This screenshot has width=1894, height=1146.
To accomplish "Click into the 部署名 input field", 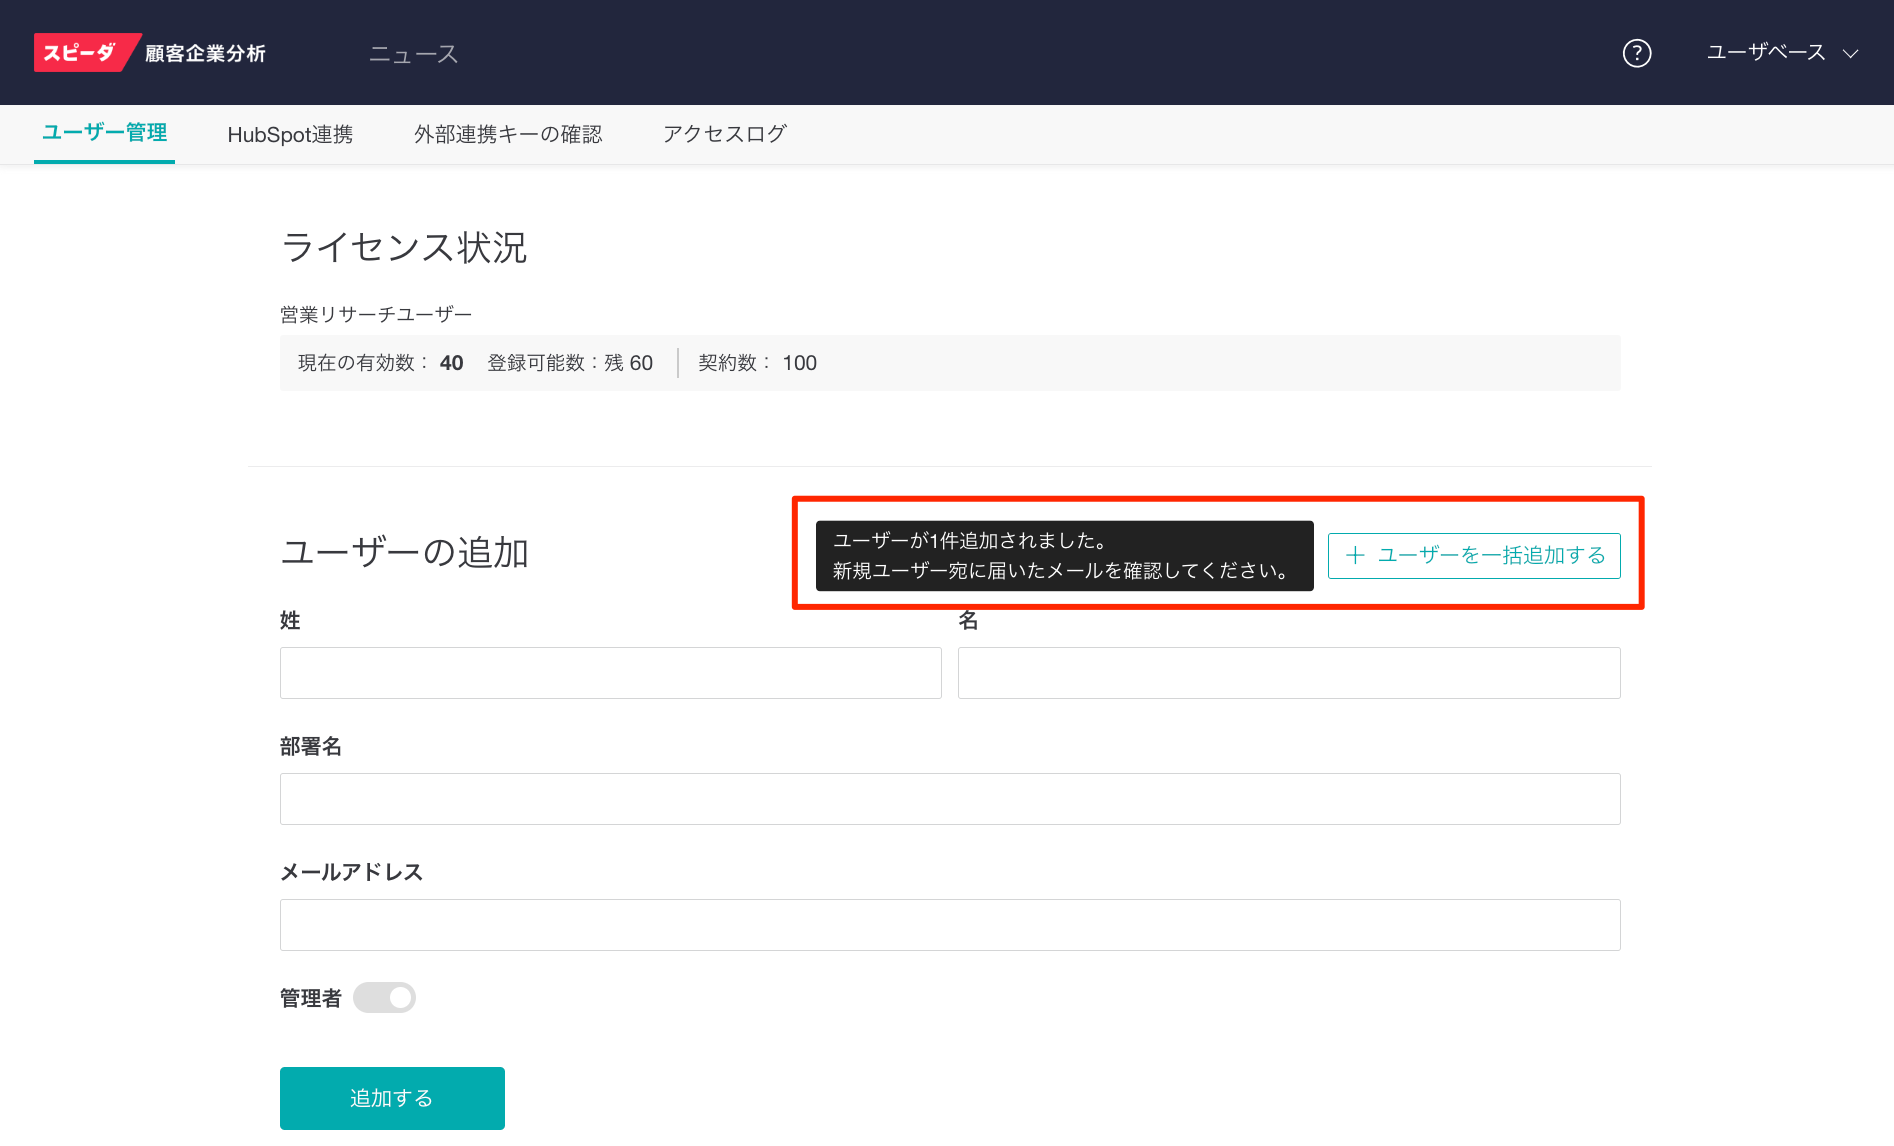I will [x=949, y=799].
